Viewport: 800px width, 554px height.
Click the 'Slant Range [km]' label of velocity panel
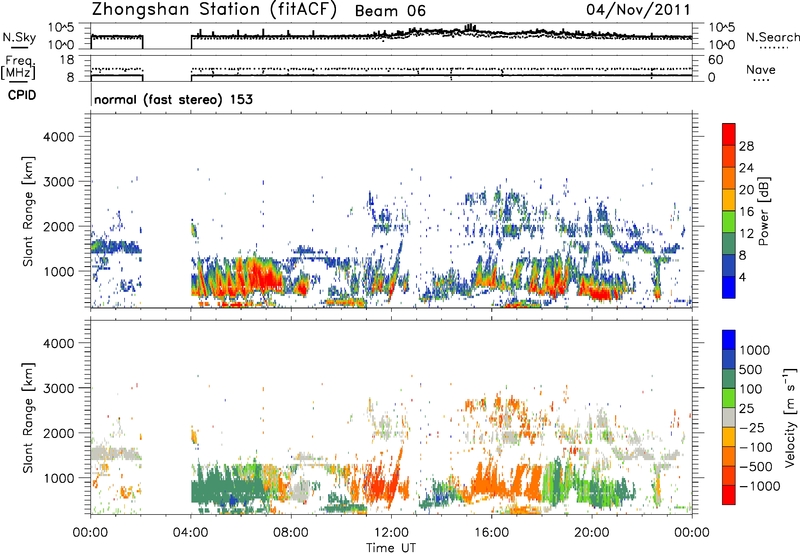pyautogui.click(x=28, y=418)
